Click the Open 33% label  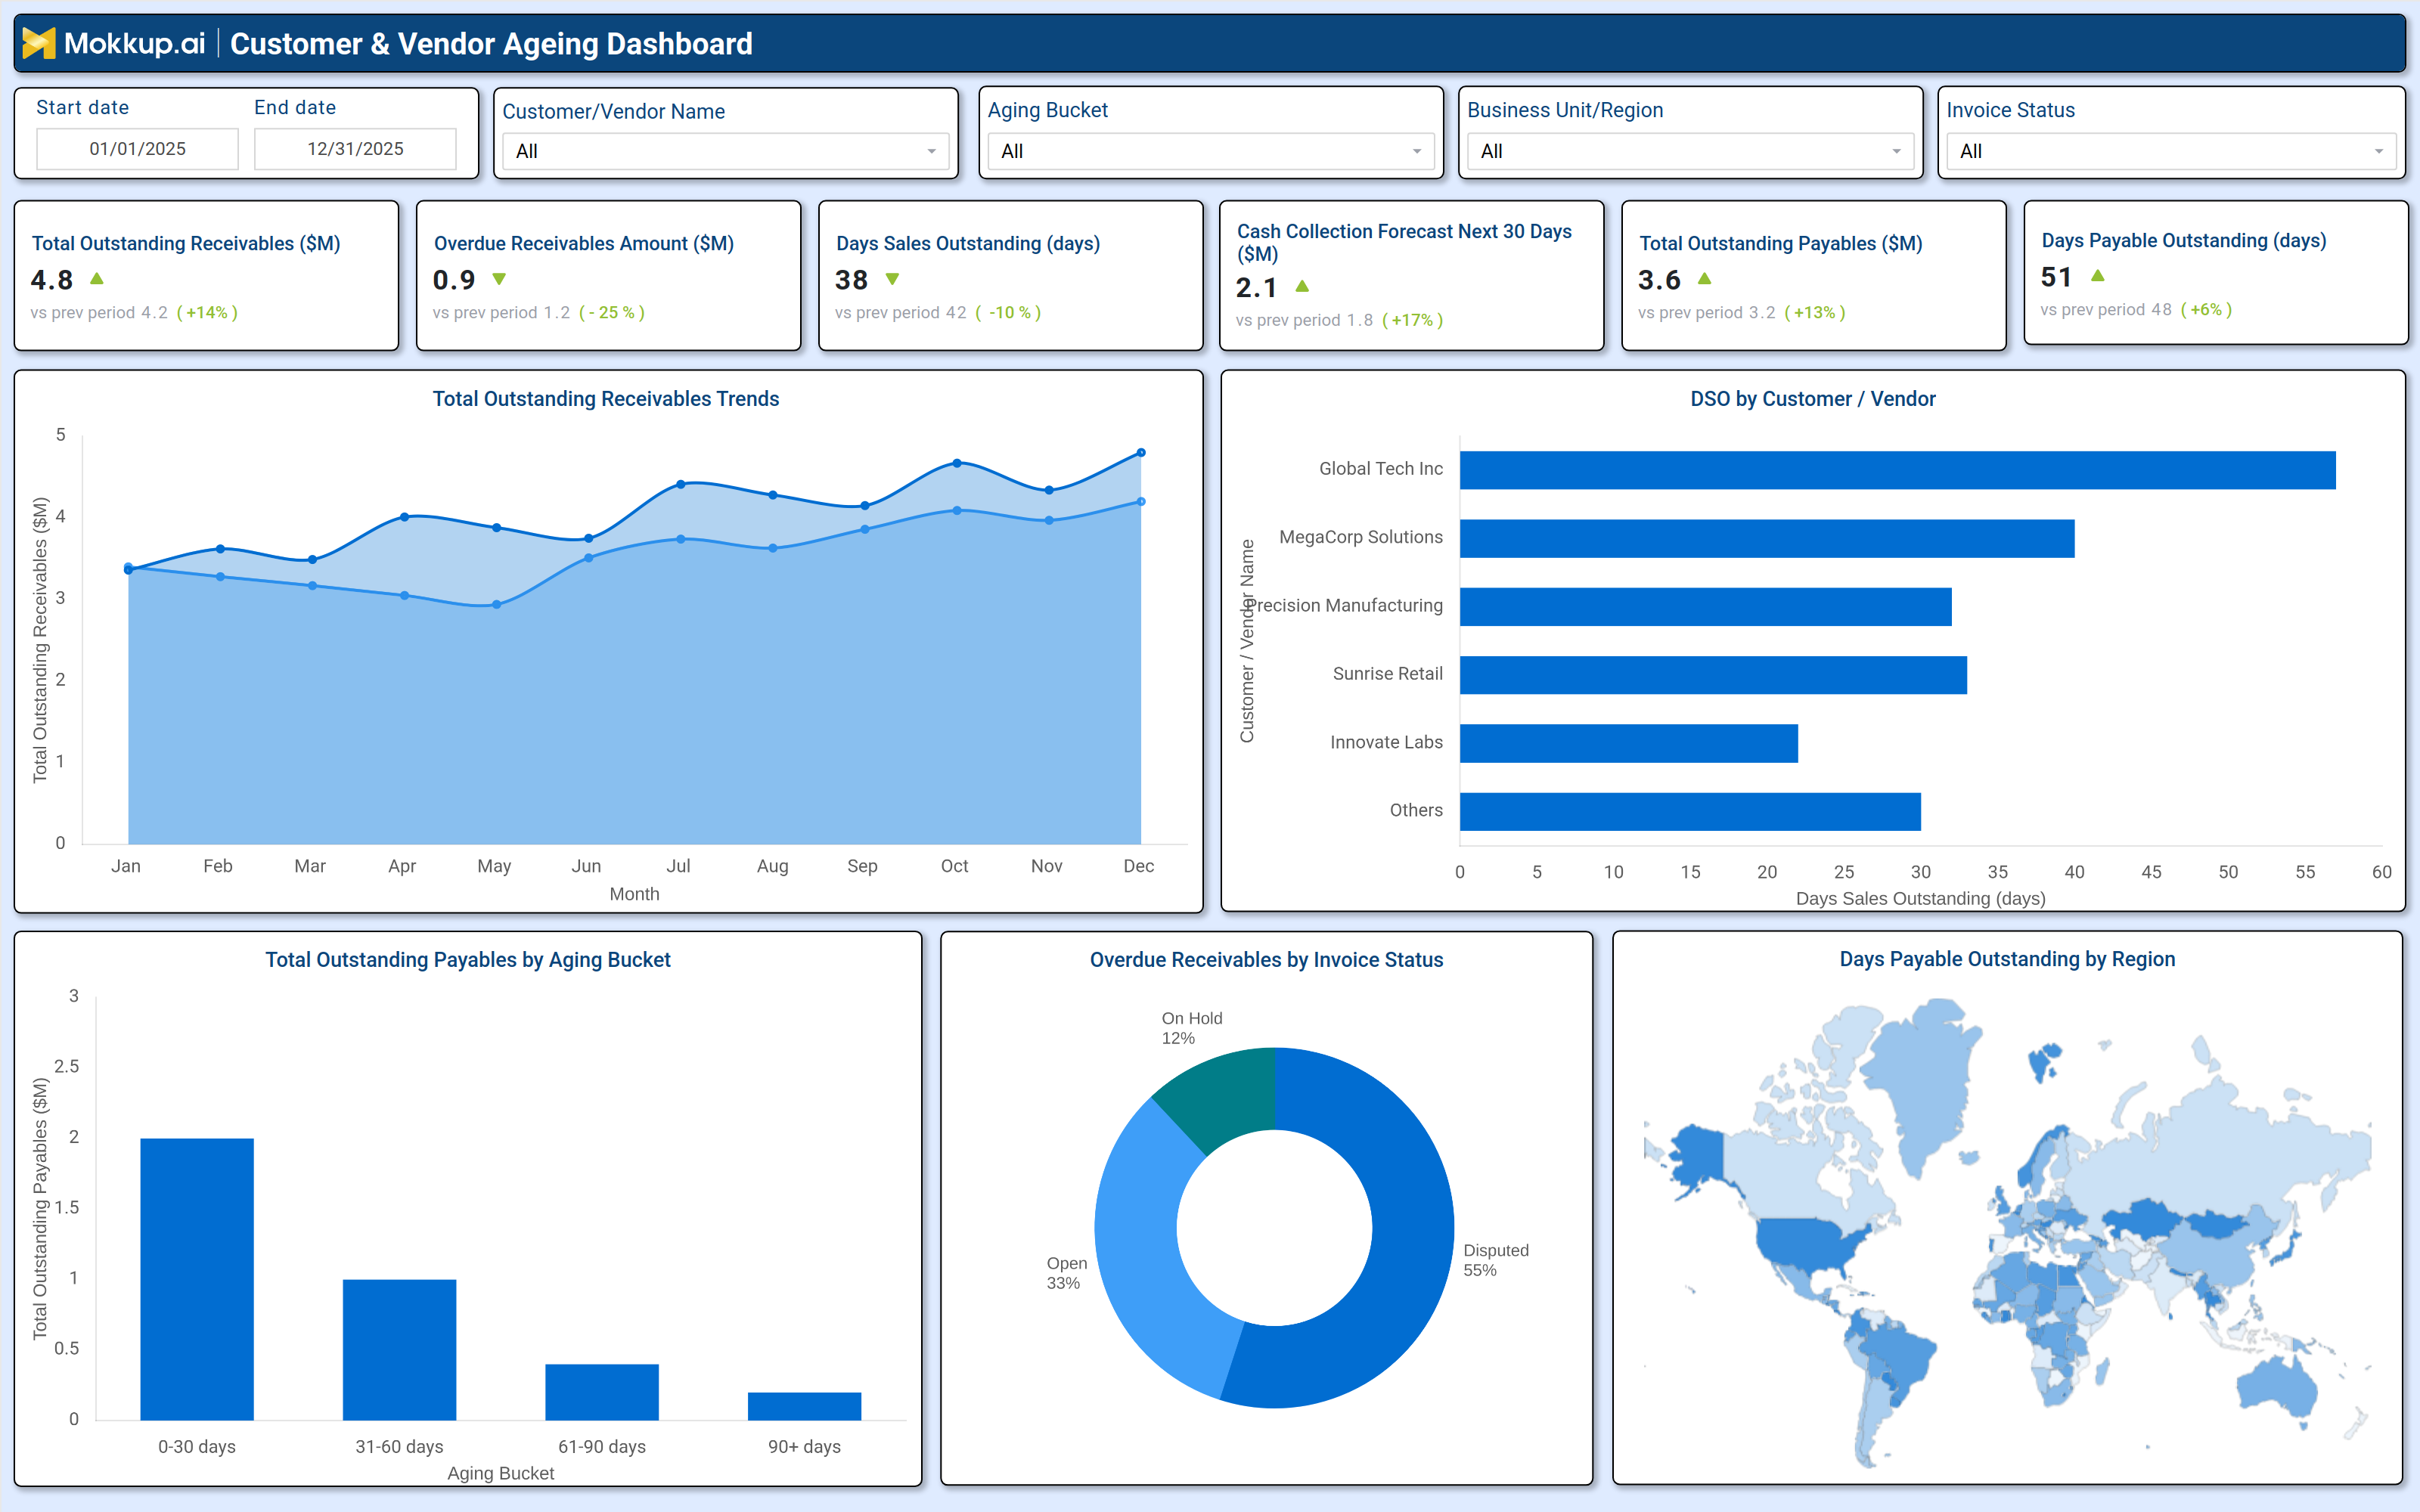point(1066,1273)
